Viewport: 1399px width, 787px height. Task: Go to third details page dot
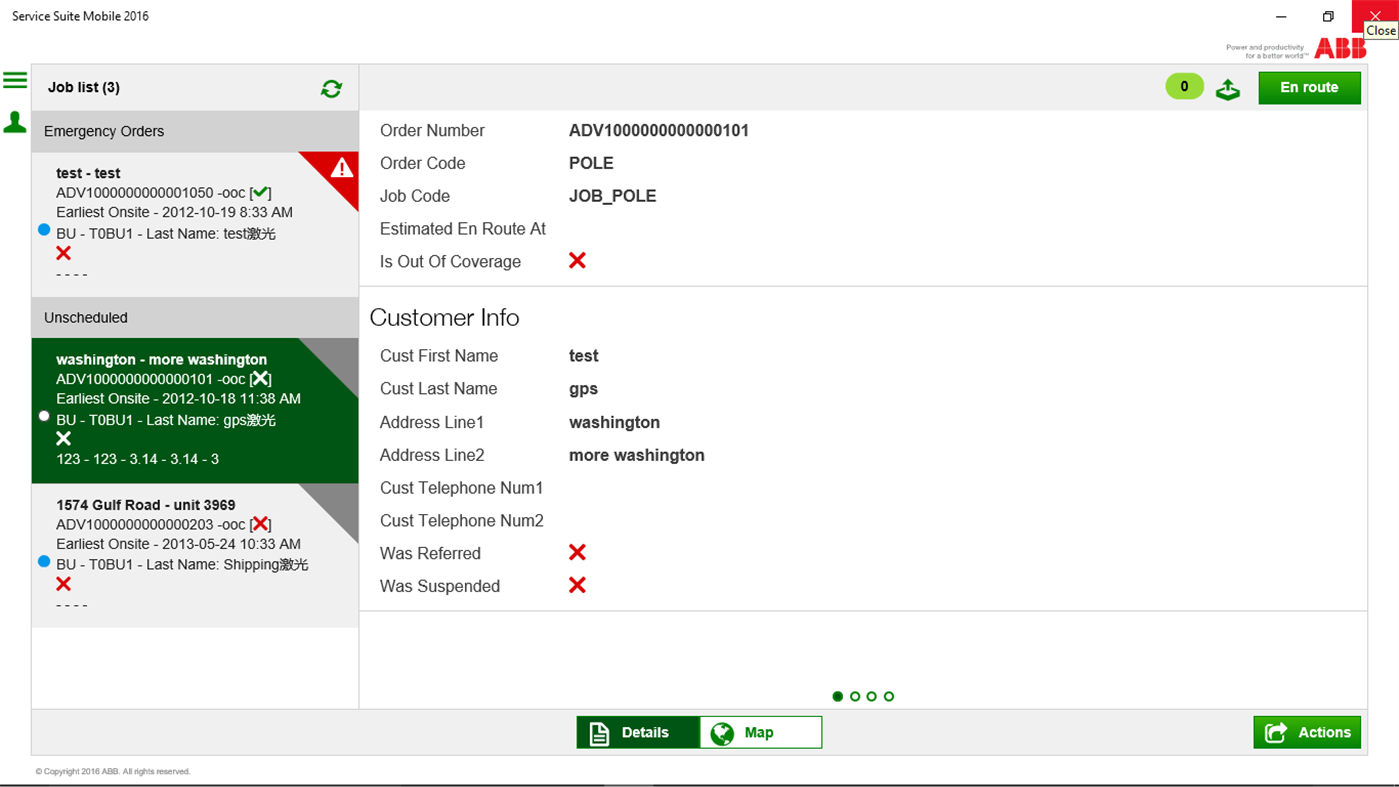click(x=872, y=696)
